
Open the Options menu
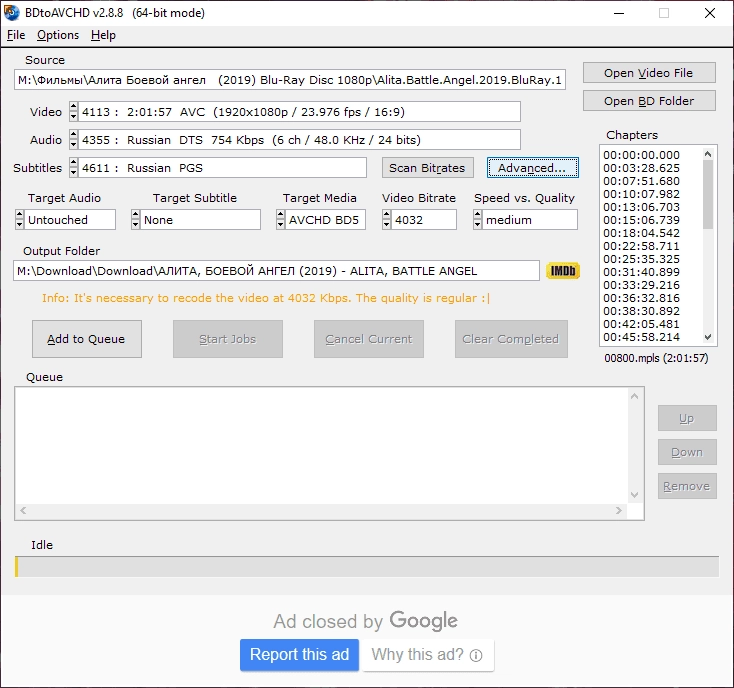58,35
